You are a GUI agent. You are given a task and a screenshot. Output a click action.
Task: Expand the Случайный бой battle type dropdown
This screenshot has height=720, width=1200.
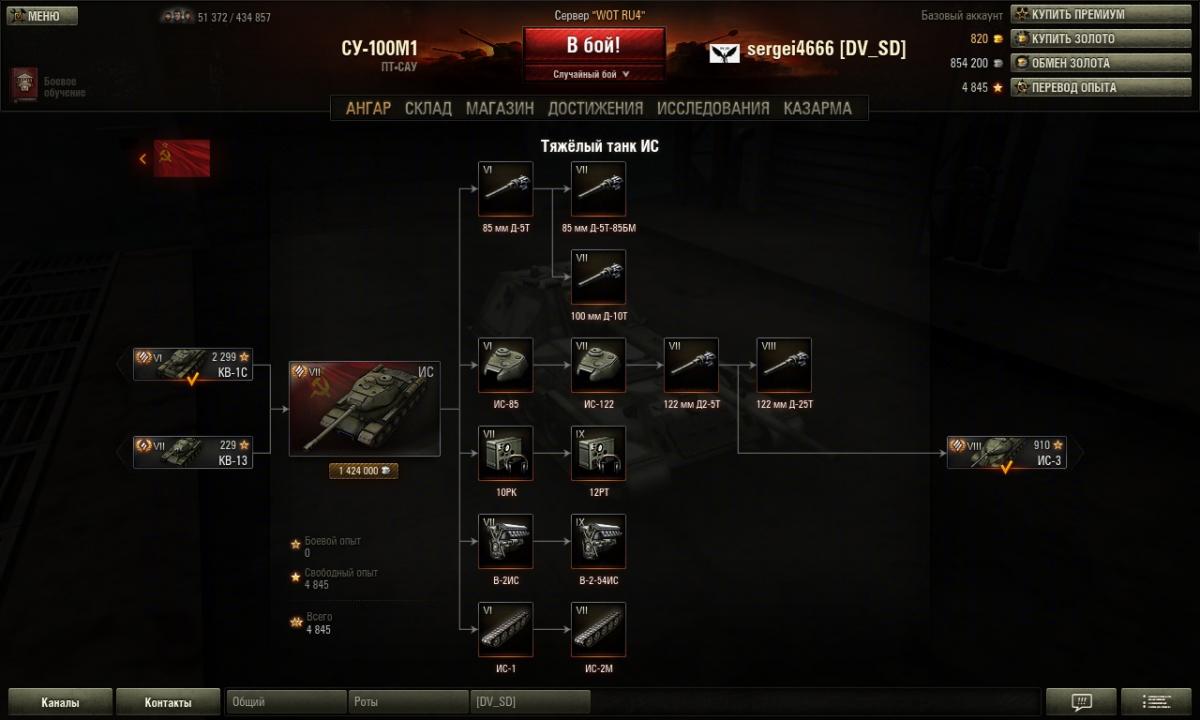[593, 74]
